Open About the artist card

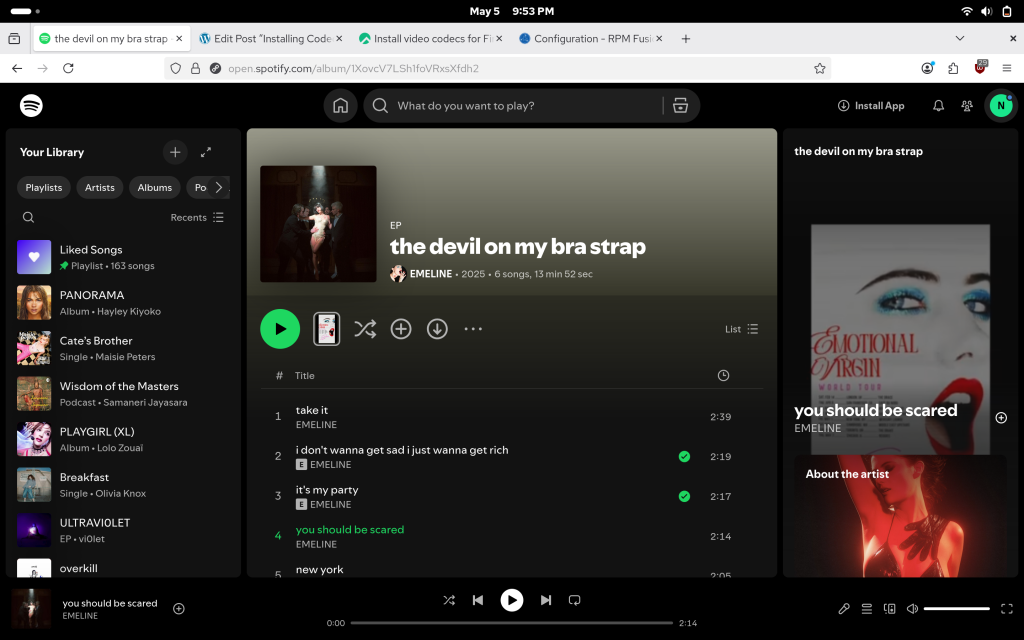[x=900, y=516]
